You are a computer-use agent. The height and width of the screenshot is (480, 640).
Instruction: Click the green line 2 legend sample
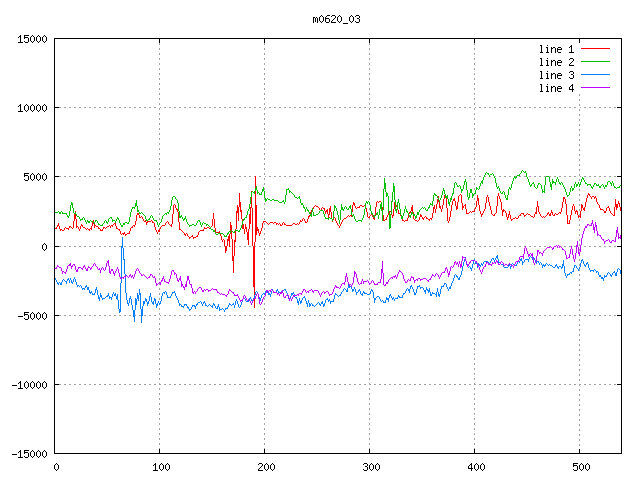click(x=595, y=62)
